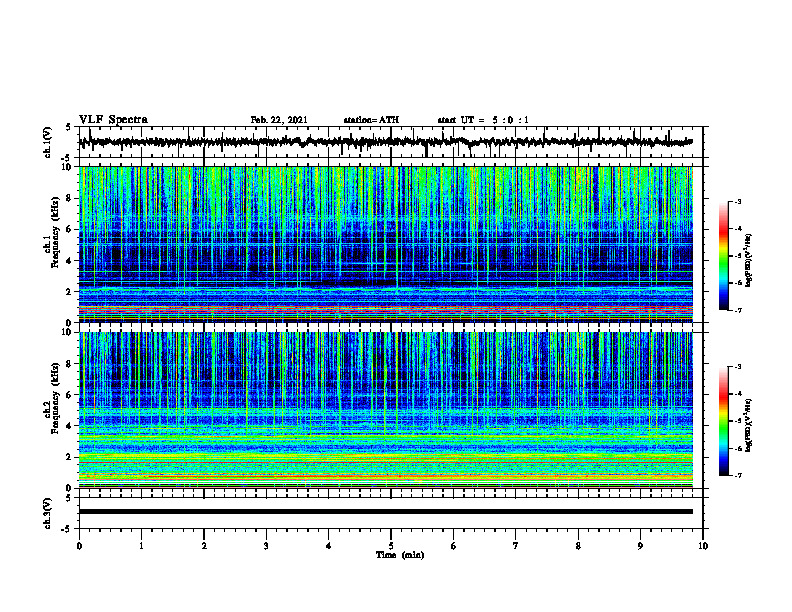Click the ch.1 spectrogram panel
This screenshot has height=612, width=792.
(x=386, y=244)
